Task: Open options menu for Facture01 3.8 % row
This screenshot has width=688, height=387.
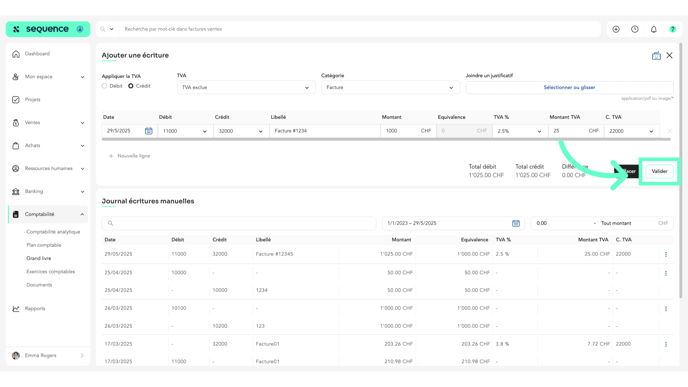Action: click(666, 344)
